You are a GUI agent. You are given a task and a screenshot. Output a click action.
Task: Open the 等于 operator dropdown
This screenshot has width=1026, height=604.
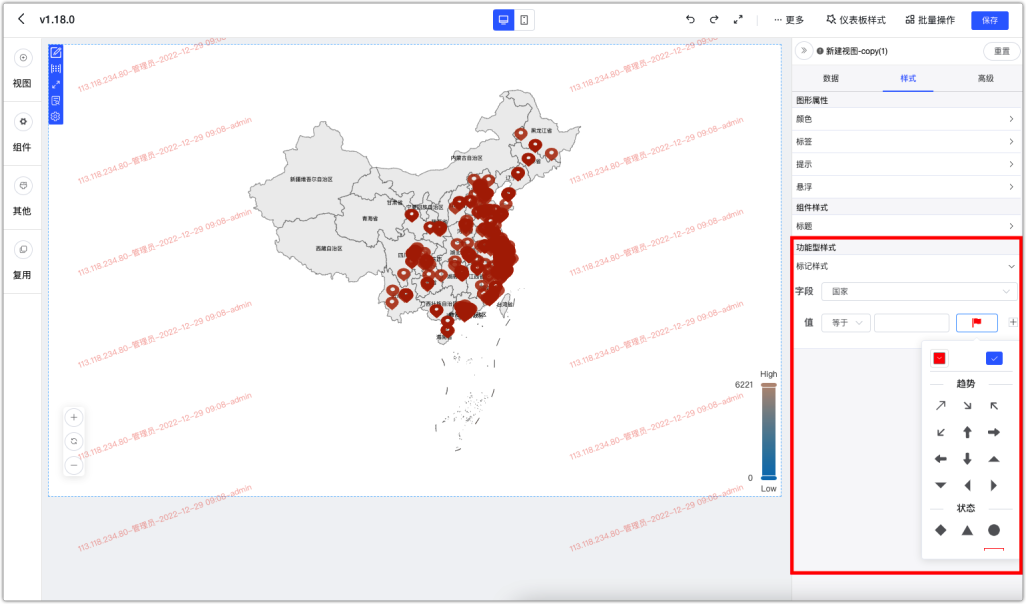(845, 323)
